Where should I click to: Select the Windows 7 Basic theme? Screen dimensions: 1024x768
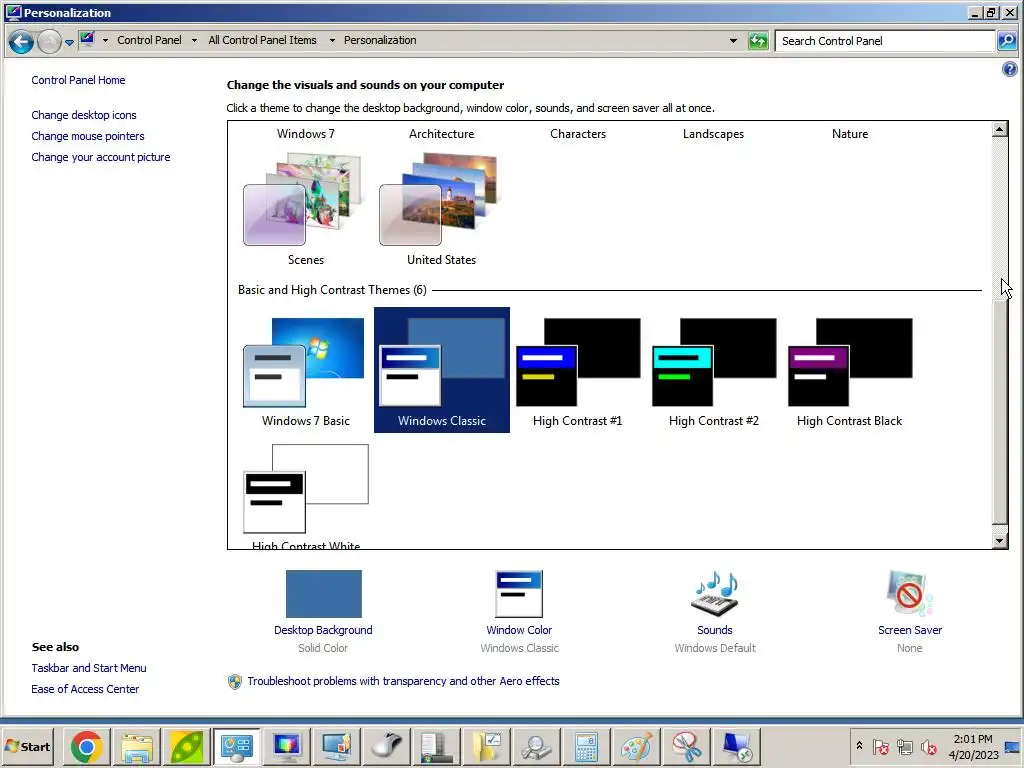306,370
